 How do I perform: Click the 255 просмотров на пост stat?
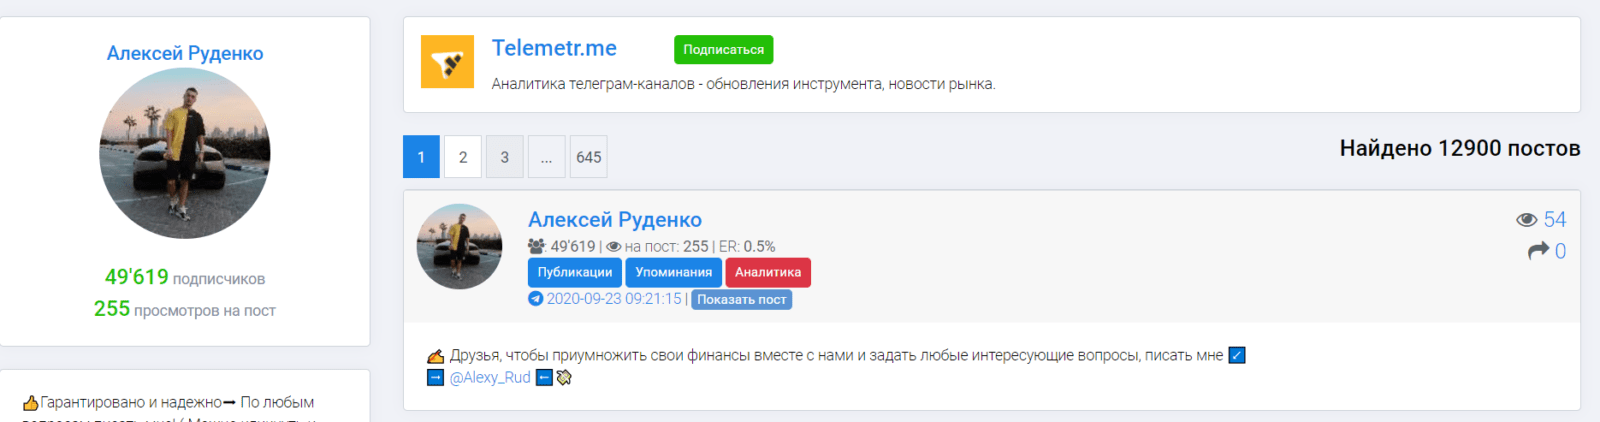point(185,309)
